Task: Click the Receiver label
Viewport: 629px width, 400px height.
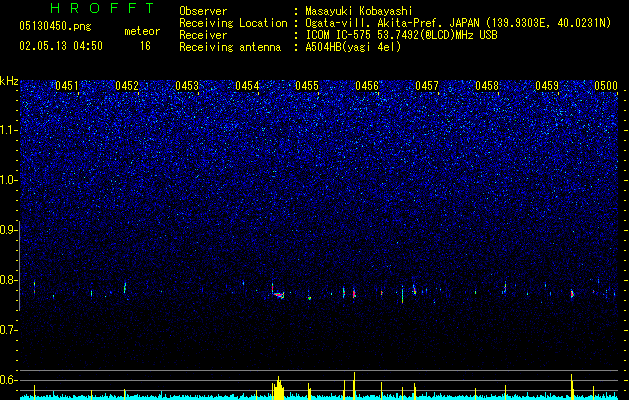Action: tap(203, 35)
